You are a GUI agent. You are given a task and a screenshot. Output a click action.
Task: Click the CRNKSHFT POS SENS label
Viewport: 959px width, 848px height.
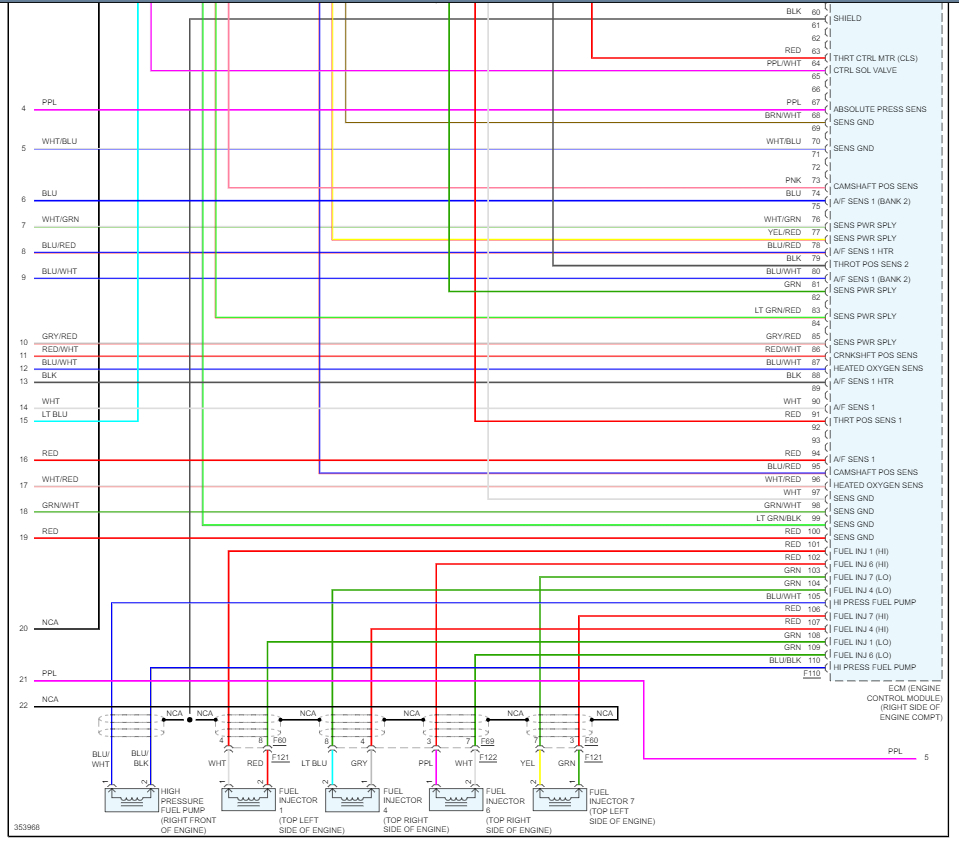tap(875, 355)
